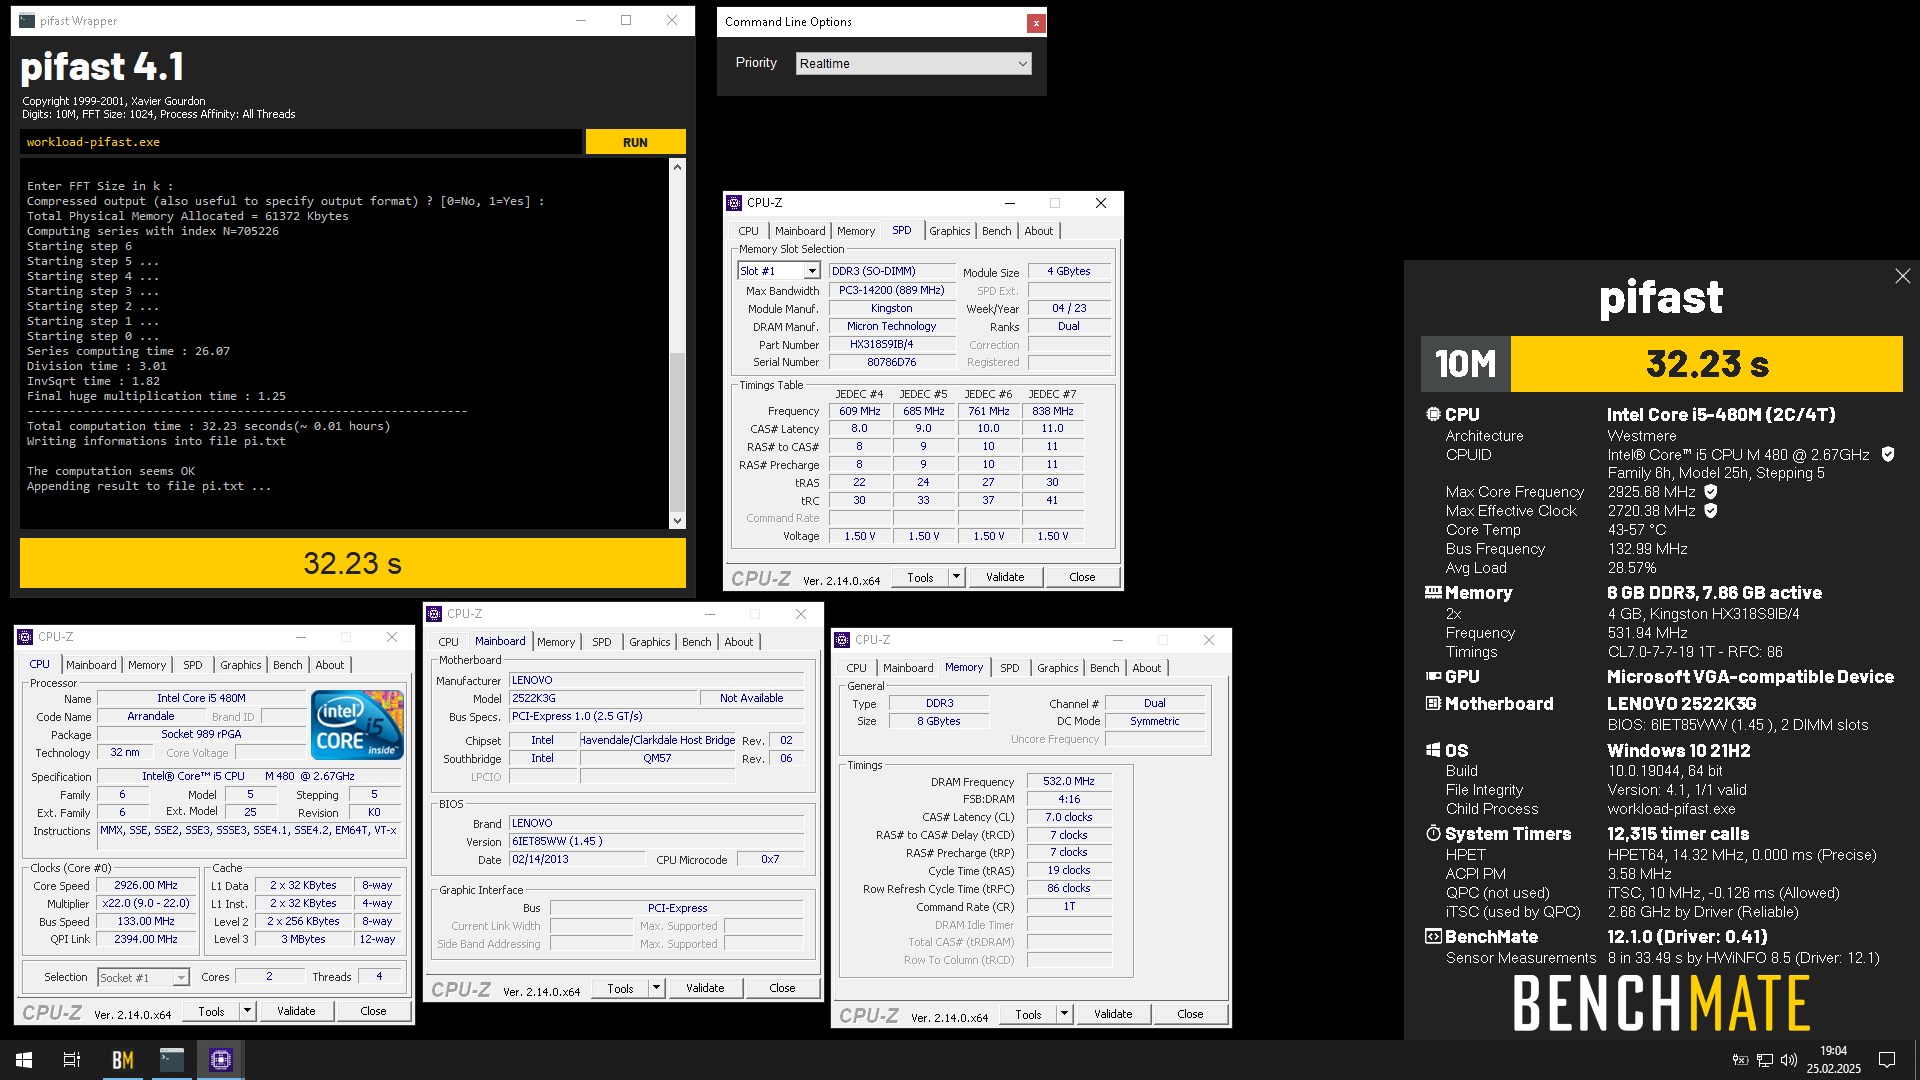Click the Micron Technology DRAM manufacturer value
This screenshot has width=1920, height=1080.
click(891, 326)
